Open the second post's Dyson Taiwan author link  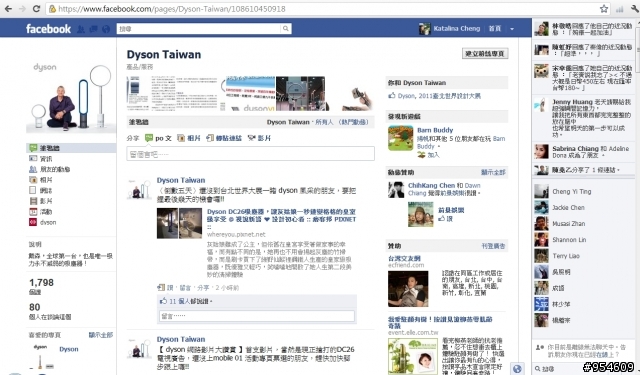coord(181,339)
